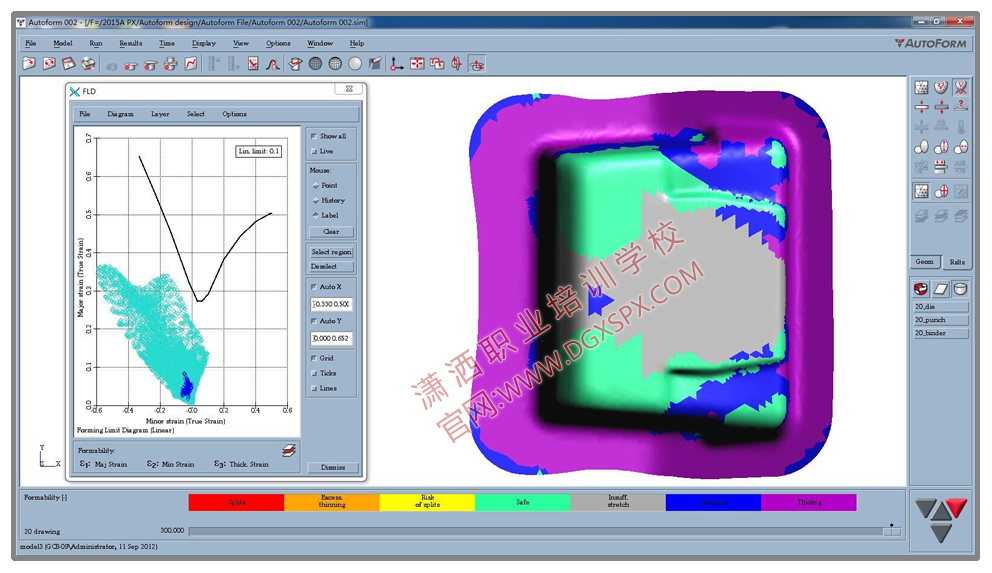The image size is (992, 573).
Task: Open the Layer menu in FLD dialog
Action: click(x=160, y=114)
